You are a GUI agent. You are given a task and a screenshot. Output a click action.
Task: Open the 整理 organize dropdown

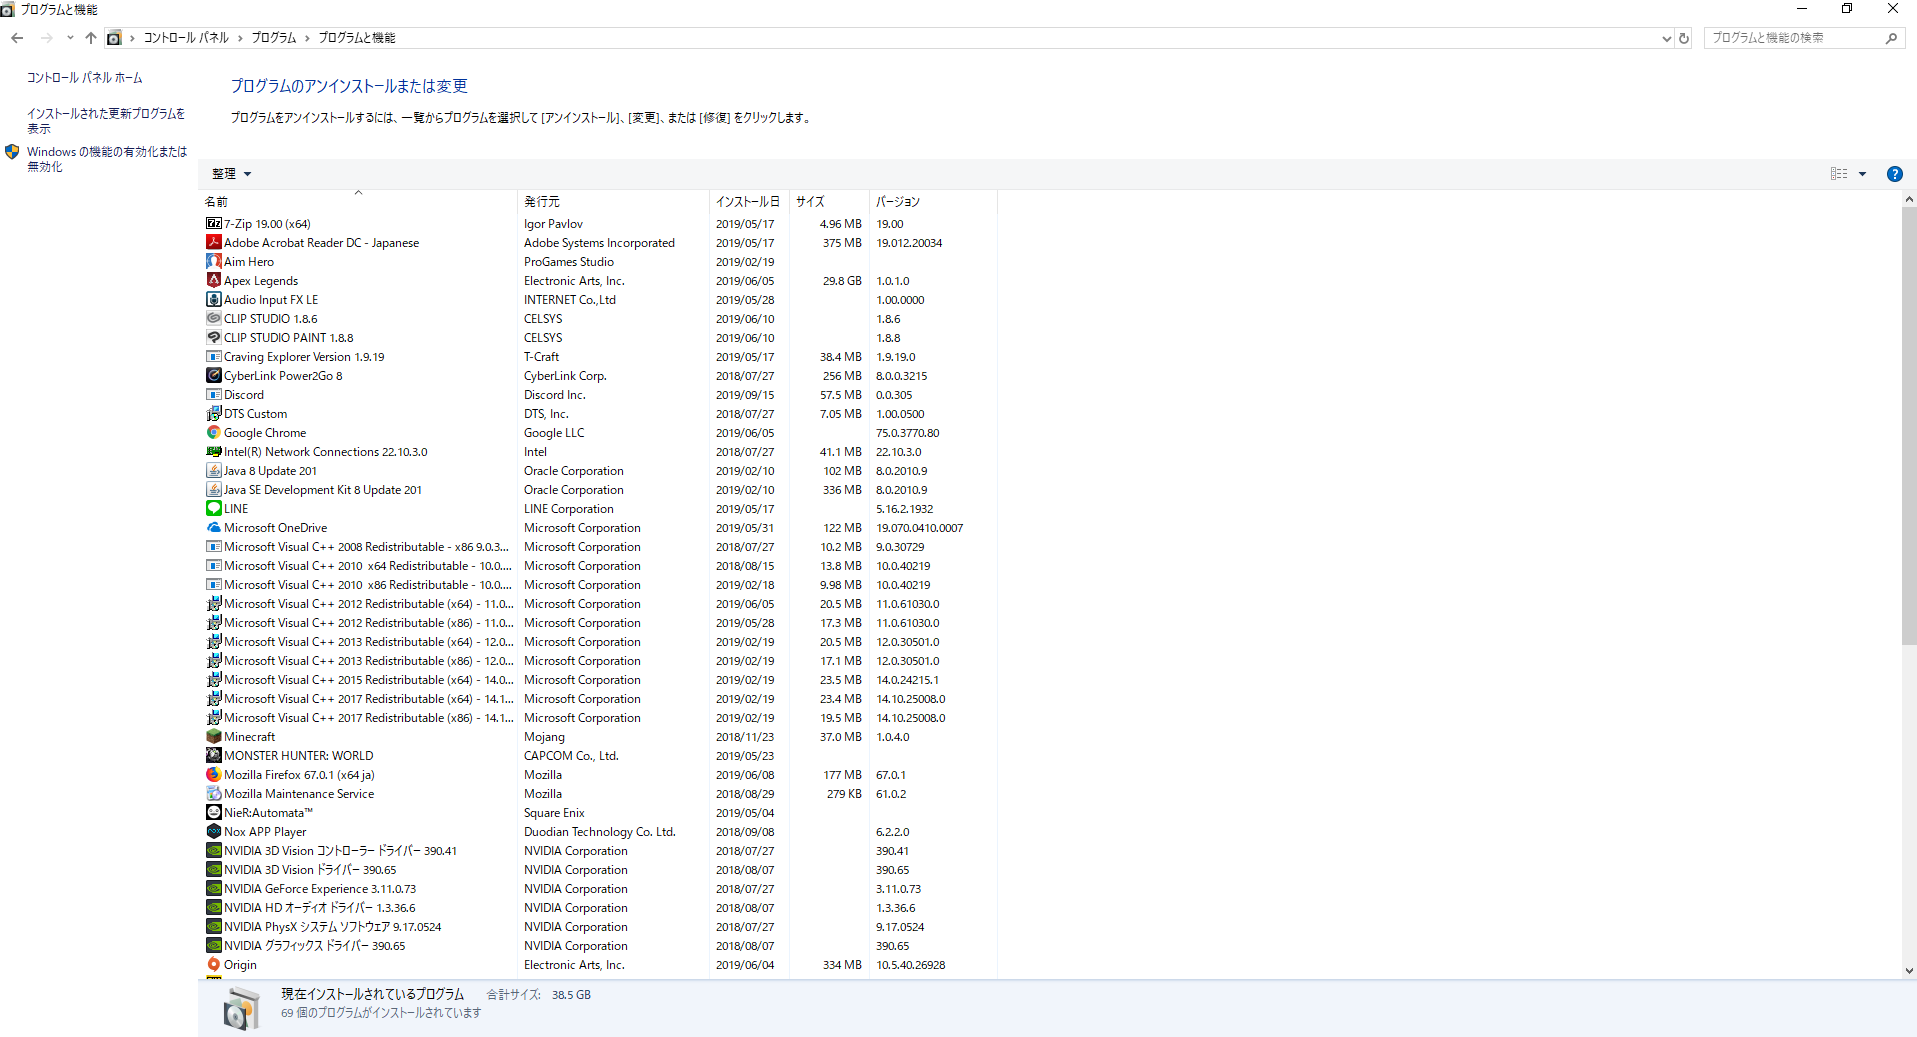231,174
